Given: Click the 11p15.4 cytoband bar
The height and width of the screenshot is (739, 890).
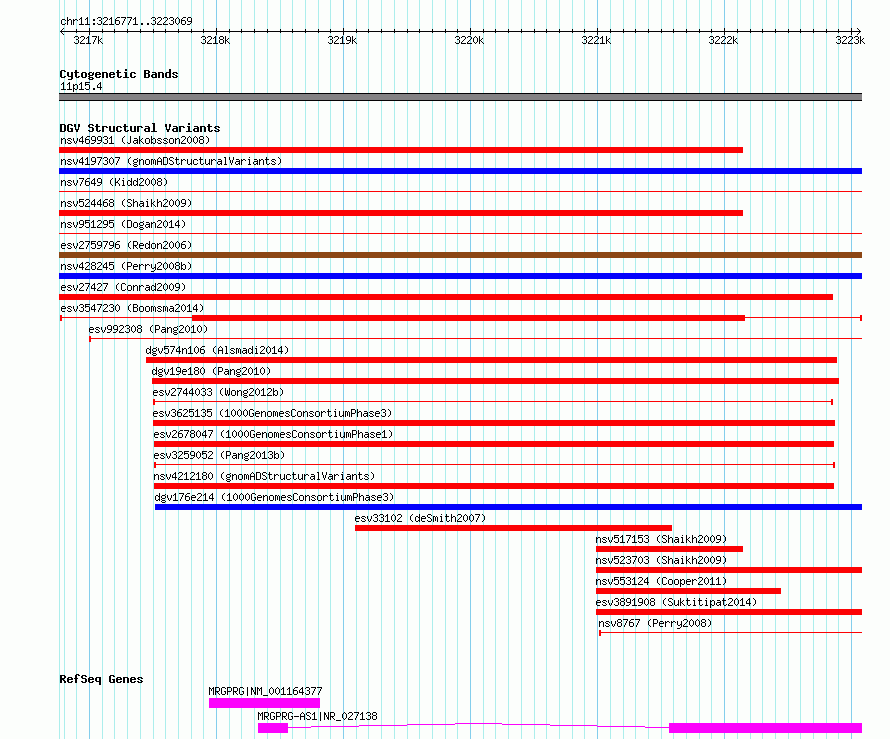Looking at the screenshot, I should click(460, 97).
